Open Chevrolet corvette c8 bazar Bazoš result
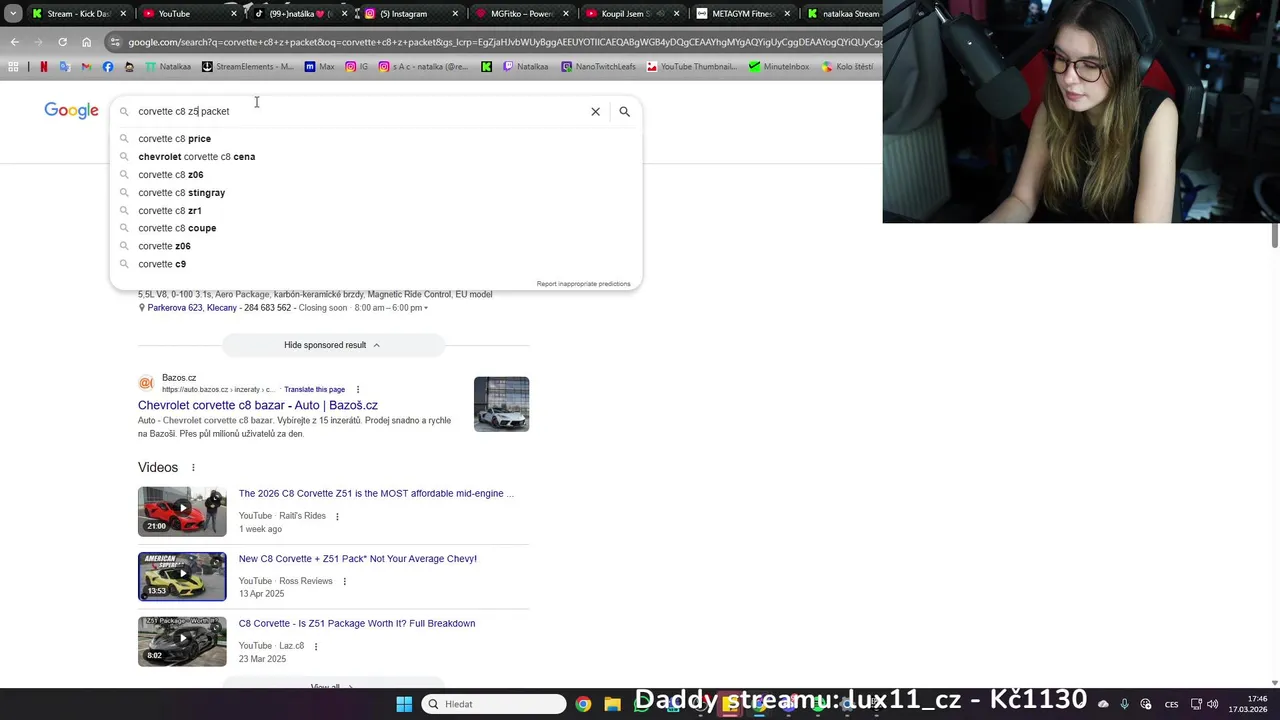Screen dimensions: 1280x720 point(258,405)
